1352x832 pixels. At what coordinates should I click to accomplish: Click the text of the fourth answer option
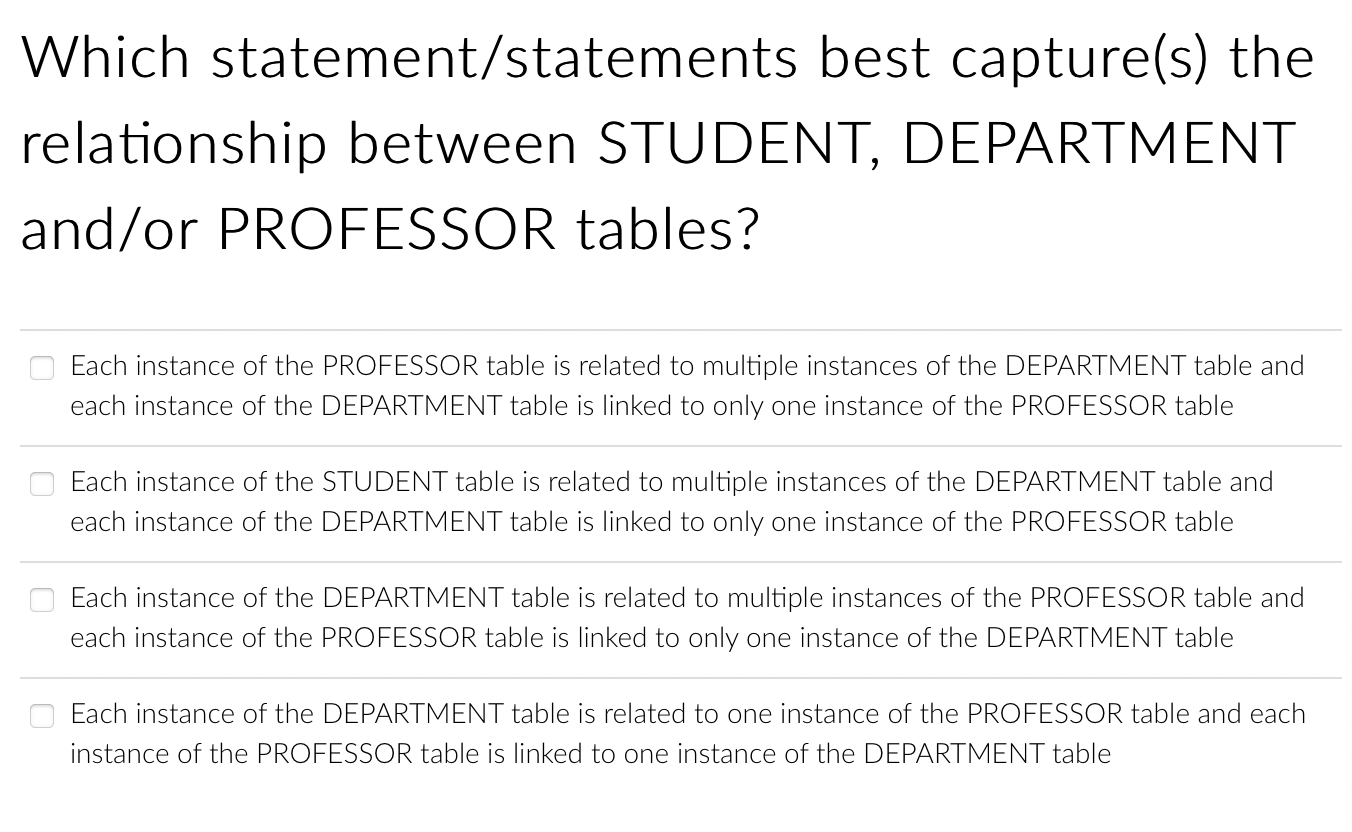coord(685,733)
